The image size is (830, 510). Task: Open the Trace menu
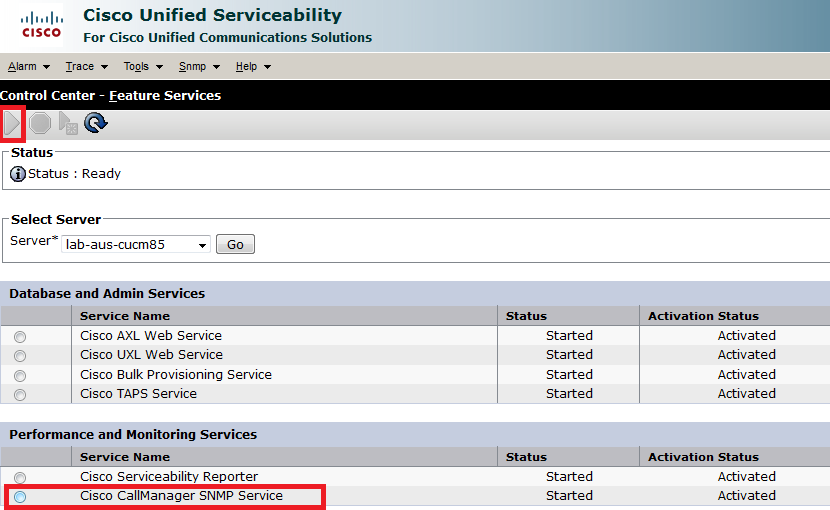(x=79, y=66)
